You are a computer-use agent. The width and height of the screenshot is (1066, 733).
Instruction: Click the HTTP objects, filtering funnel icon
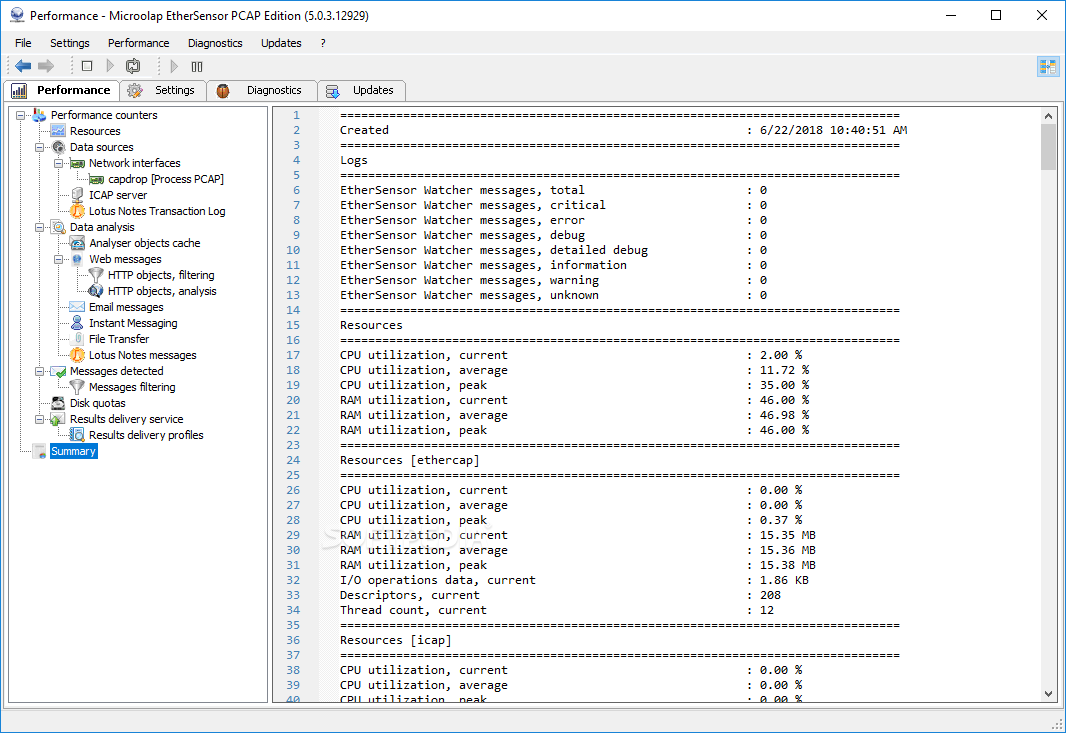point(97,275)
